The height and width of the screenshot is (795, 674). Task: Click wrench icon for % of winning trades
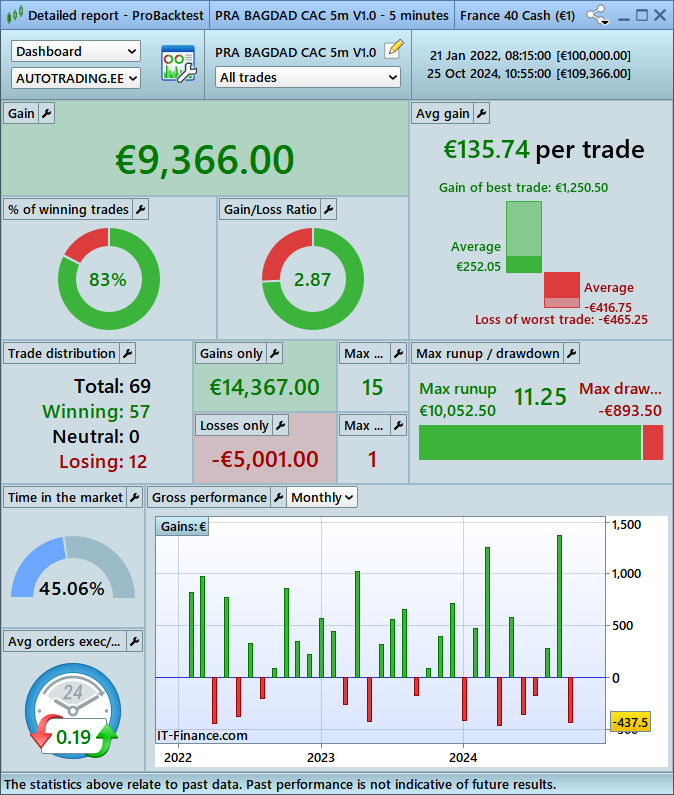(x=140, y=209)
